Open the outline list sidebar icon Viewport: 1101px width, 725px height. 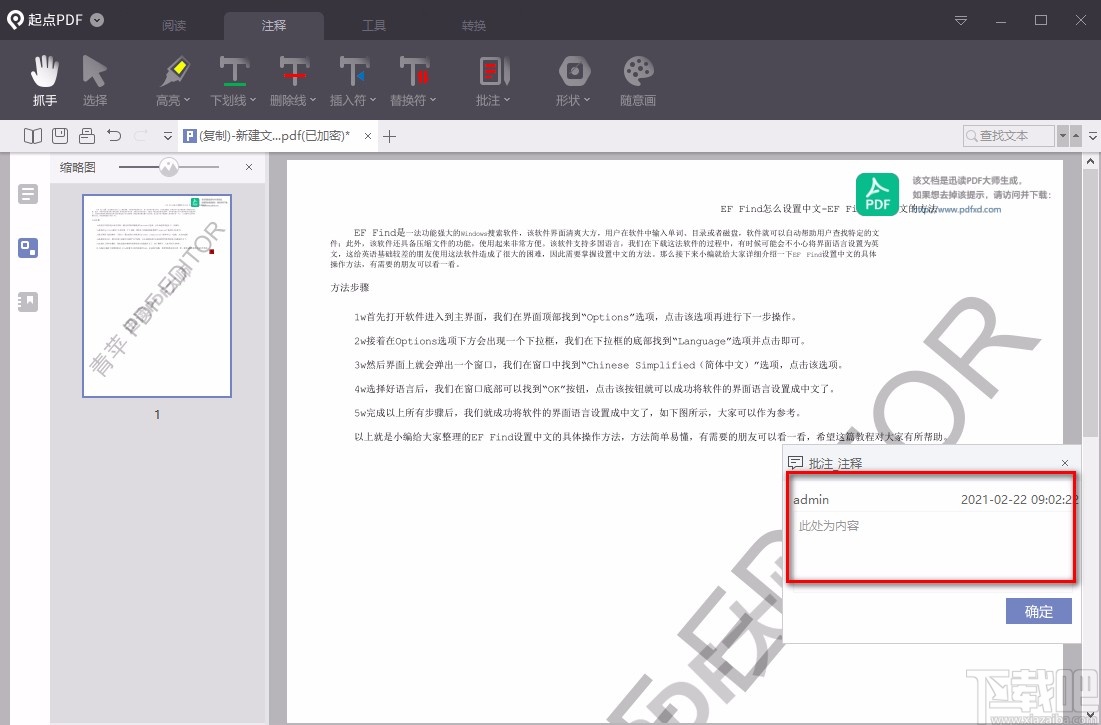(28, 194)
